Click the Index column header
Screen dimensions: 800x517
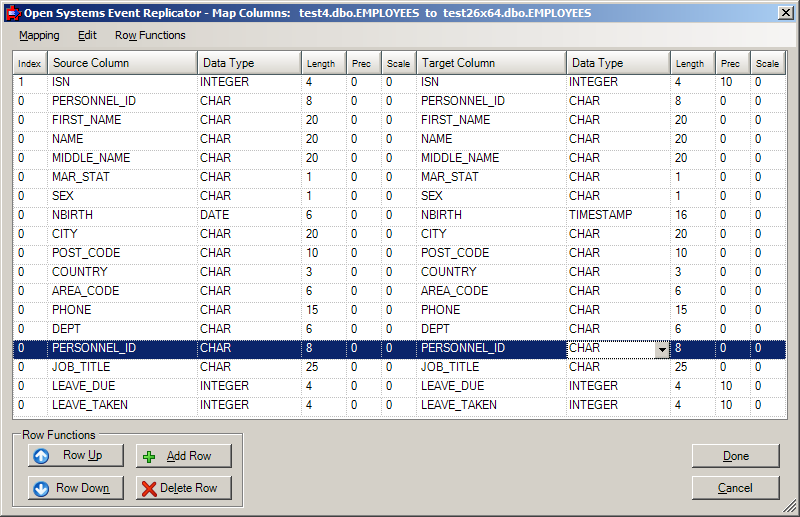point(30,63)
